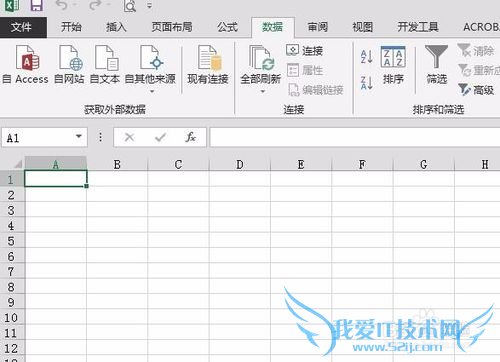The width and height of the screenshot is (500, 362).
Task: Open the 页面布局 tab
Action: (172, 27)
